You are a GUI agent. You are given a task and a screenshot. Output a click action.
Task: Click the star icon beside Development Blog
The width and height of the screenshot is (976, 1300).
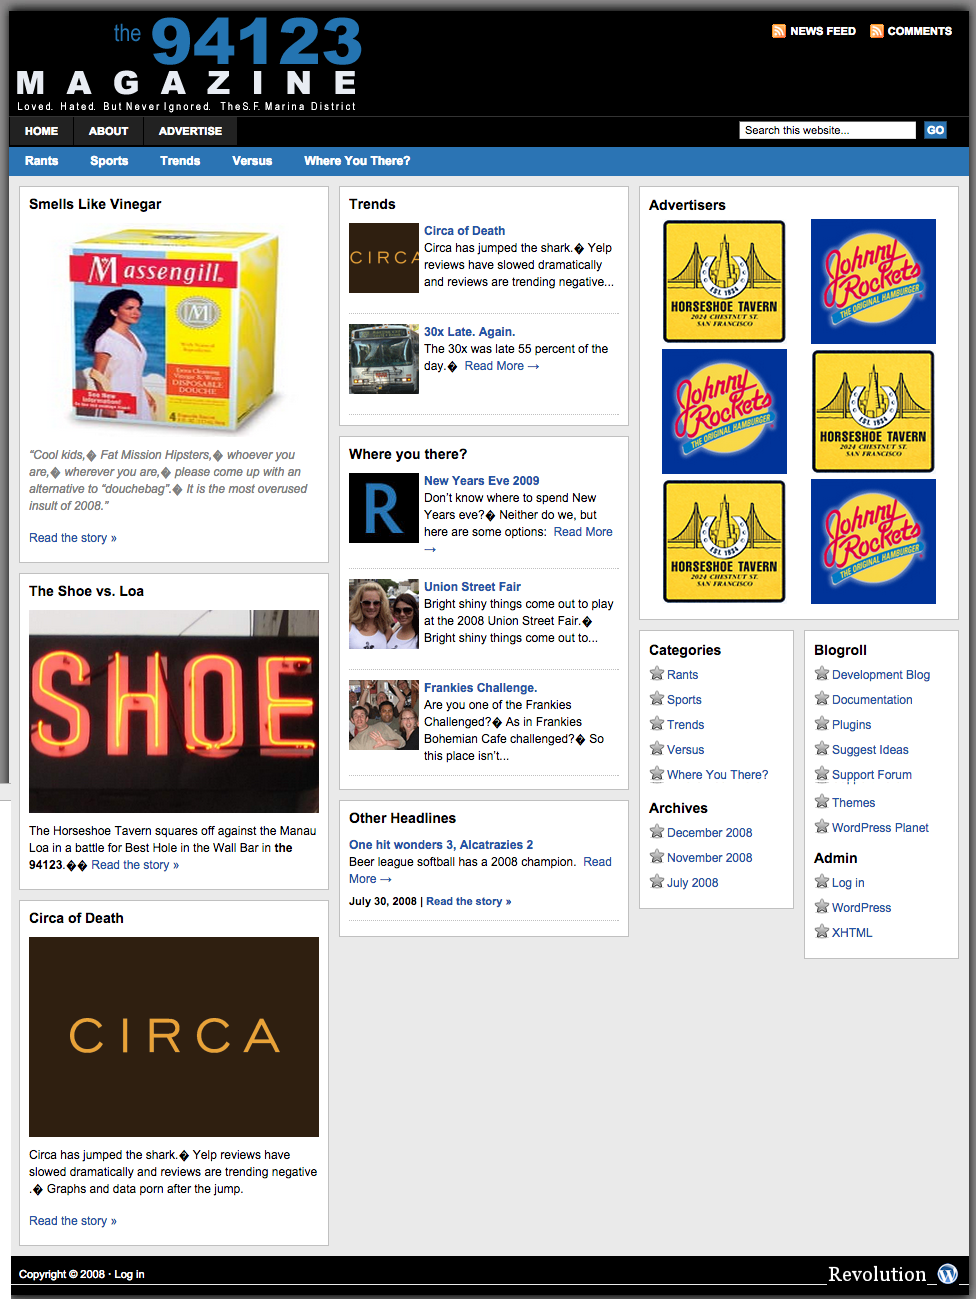tap(822, 674)
